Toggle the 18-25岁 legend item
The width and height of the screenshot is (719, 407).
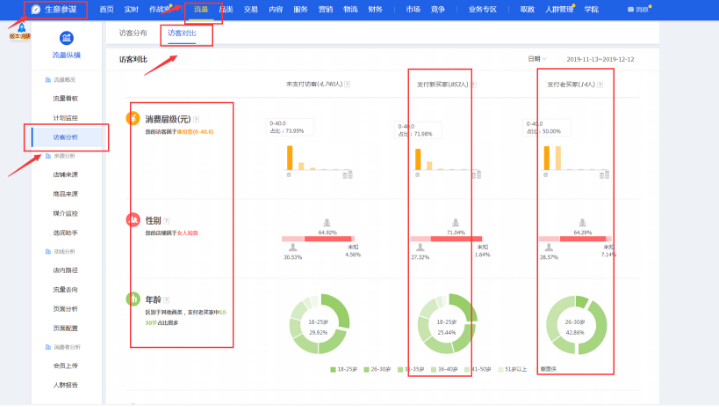click(x=345, y=369)
